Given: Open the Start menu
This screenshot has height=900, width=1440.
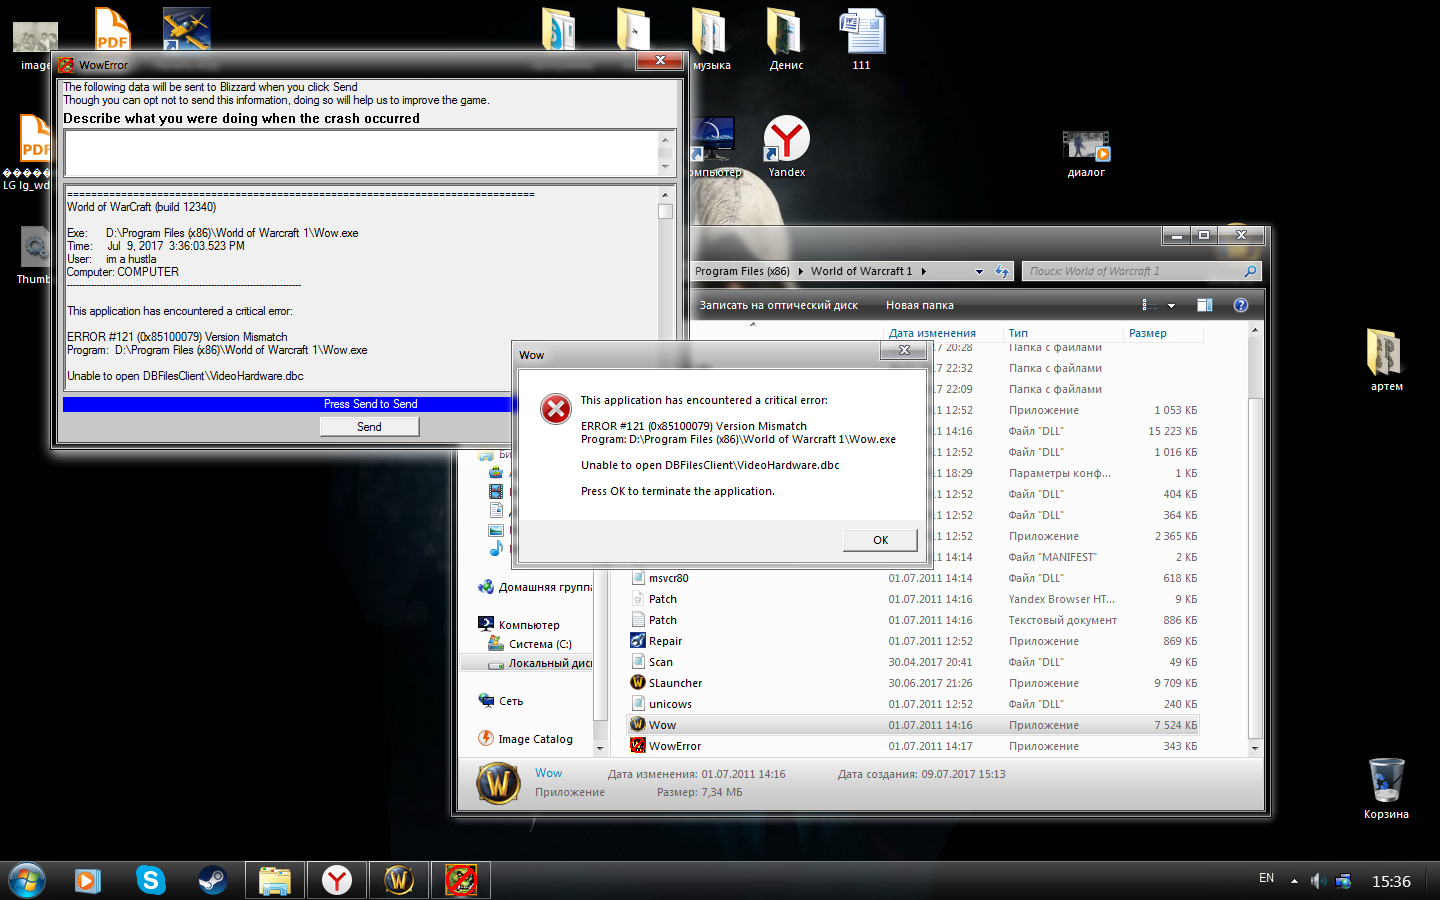Looking at the screenshot, I should click(x=27, y=880).
